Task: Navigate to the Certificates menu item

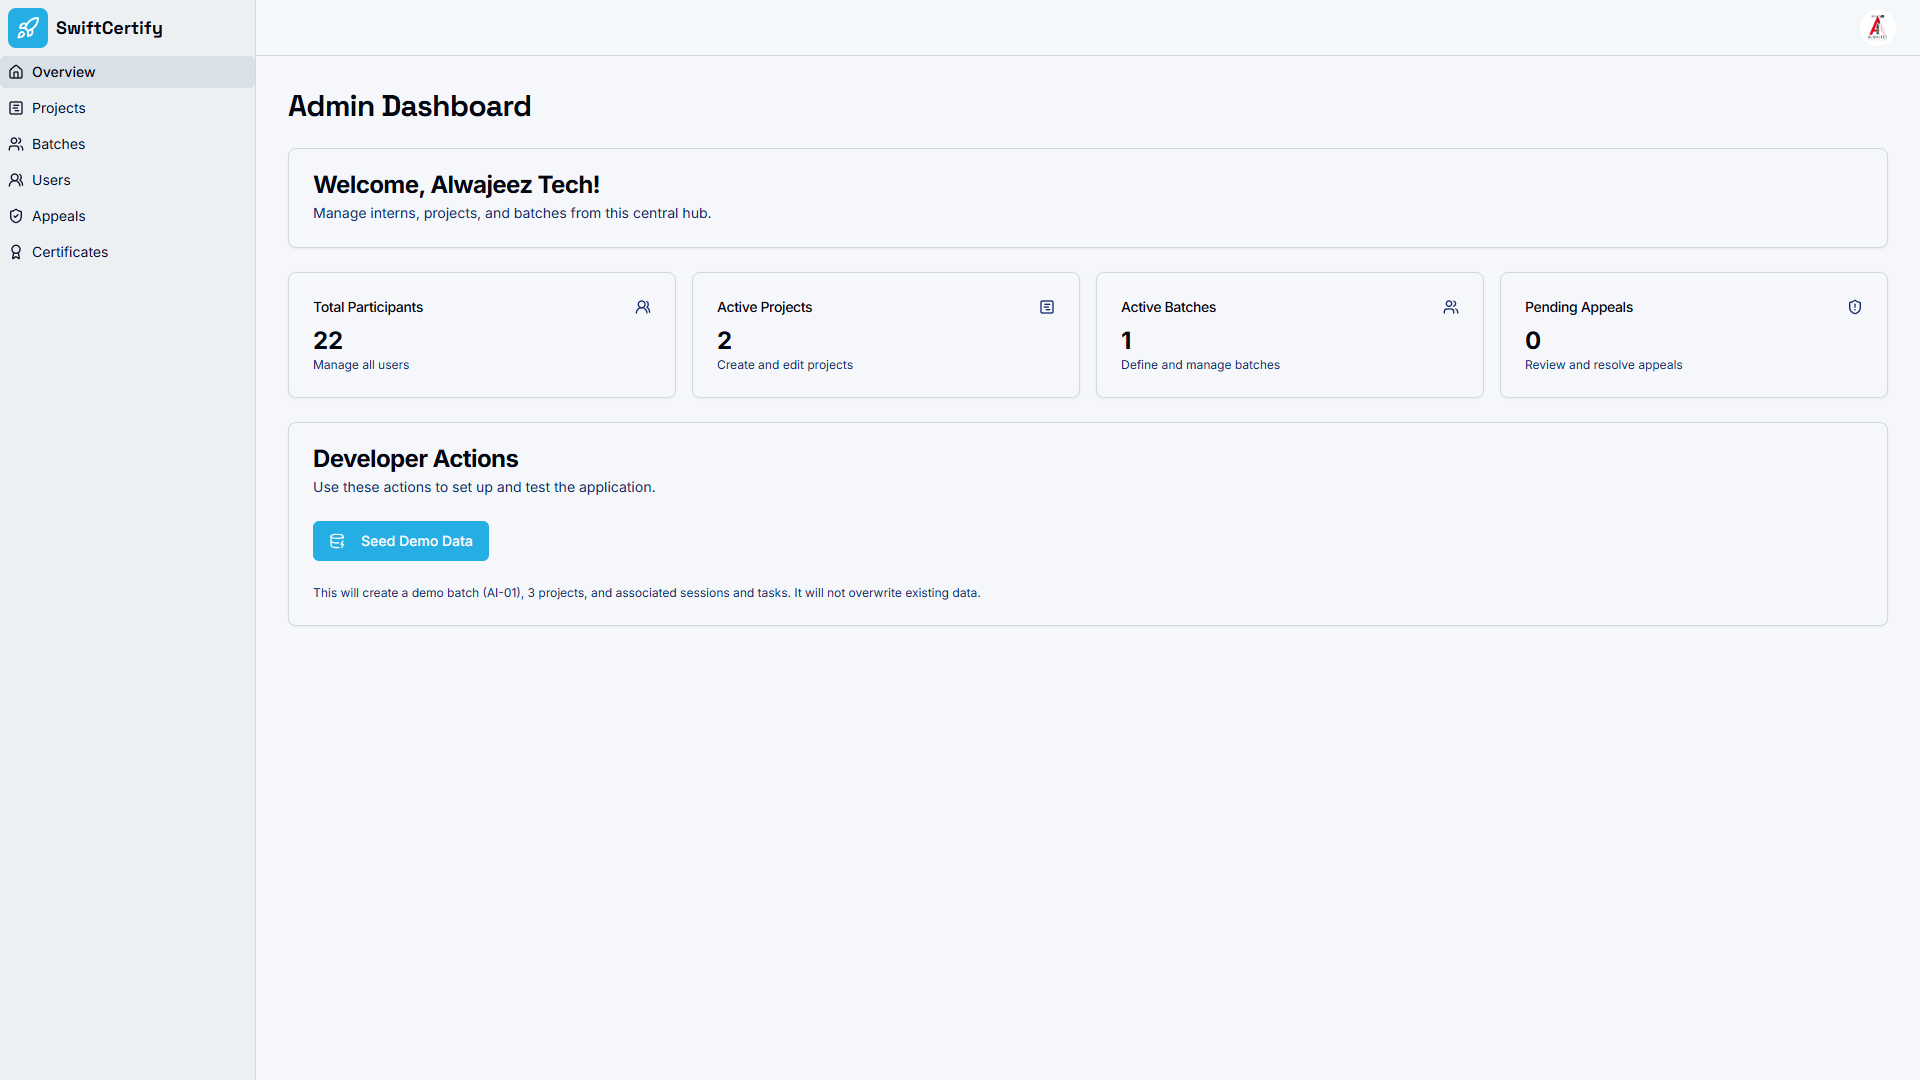Action: coord(70,252)
